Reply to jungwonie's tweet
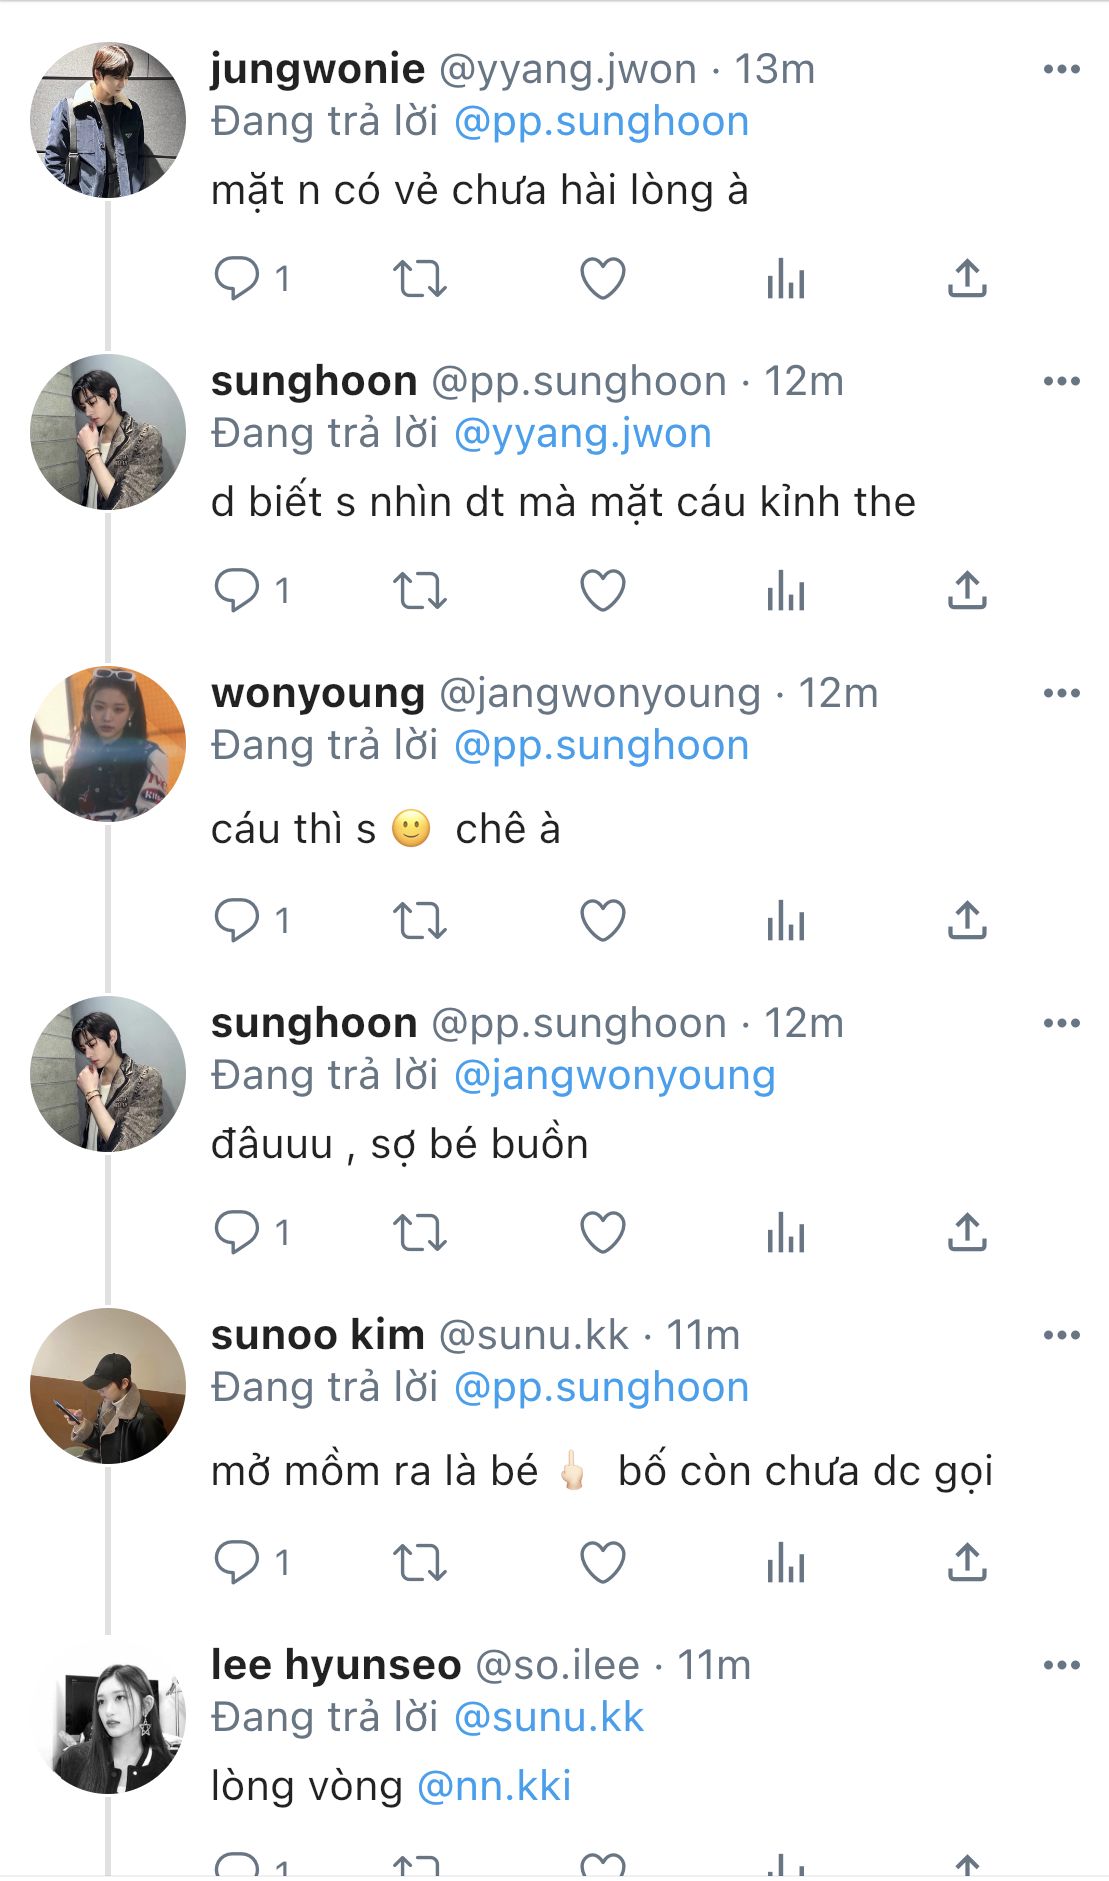1109x1881 pixels. 237,279
